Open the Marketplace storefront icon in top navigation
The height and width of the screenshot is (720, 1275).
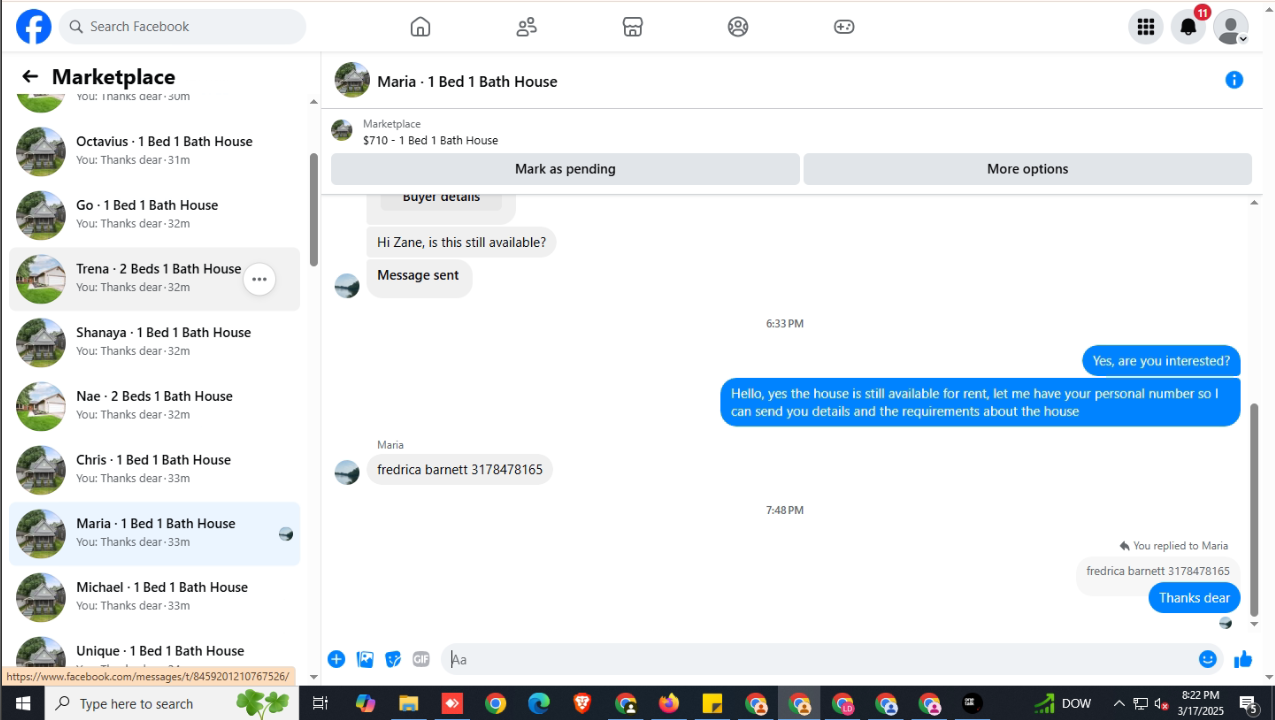(632, 27)
